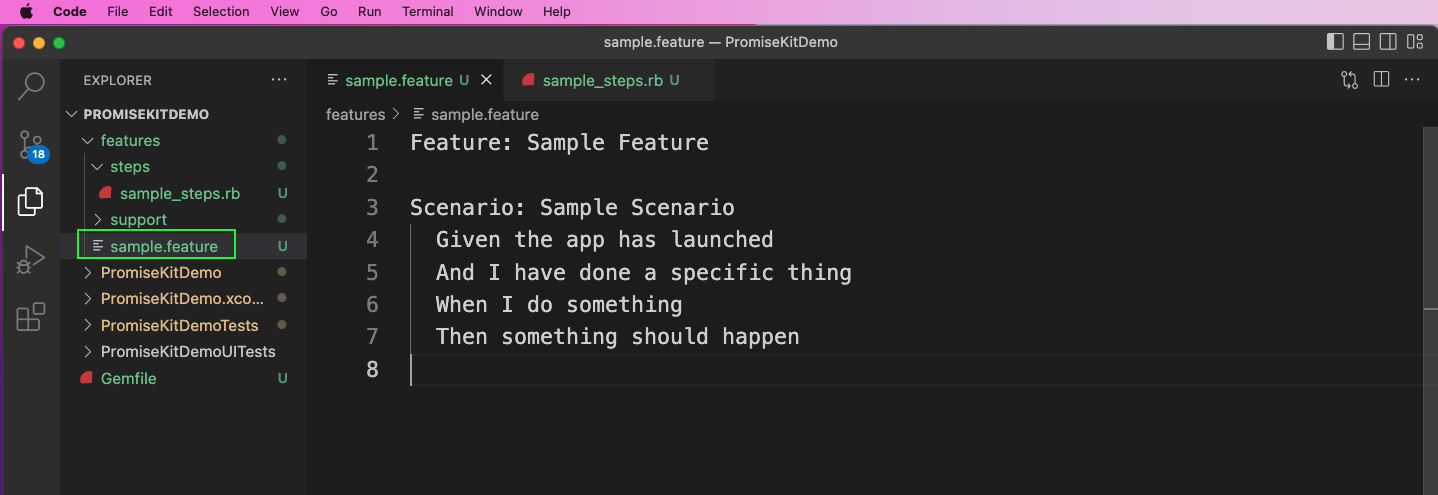Image resolution: width=1438 pixels, height=495 pixels.
Task: Open the Edit menu
Action: [x=160, y=12]
